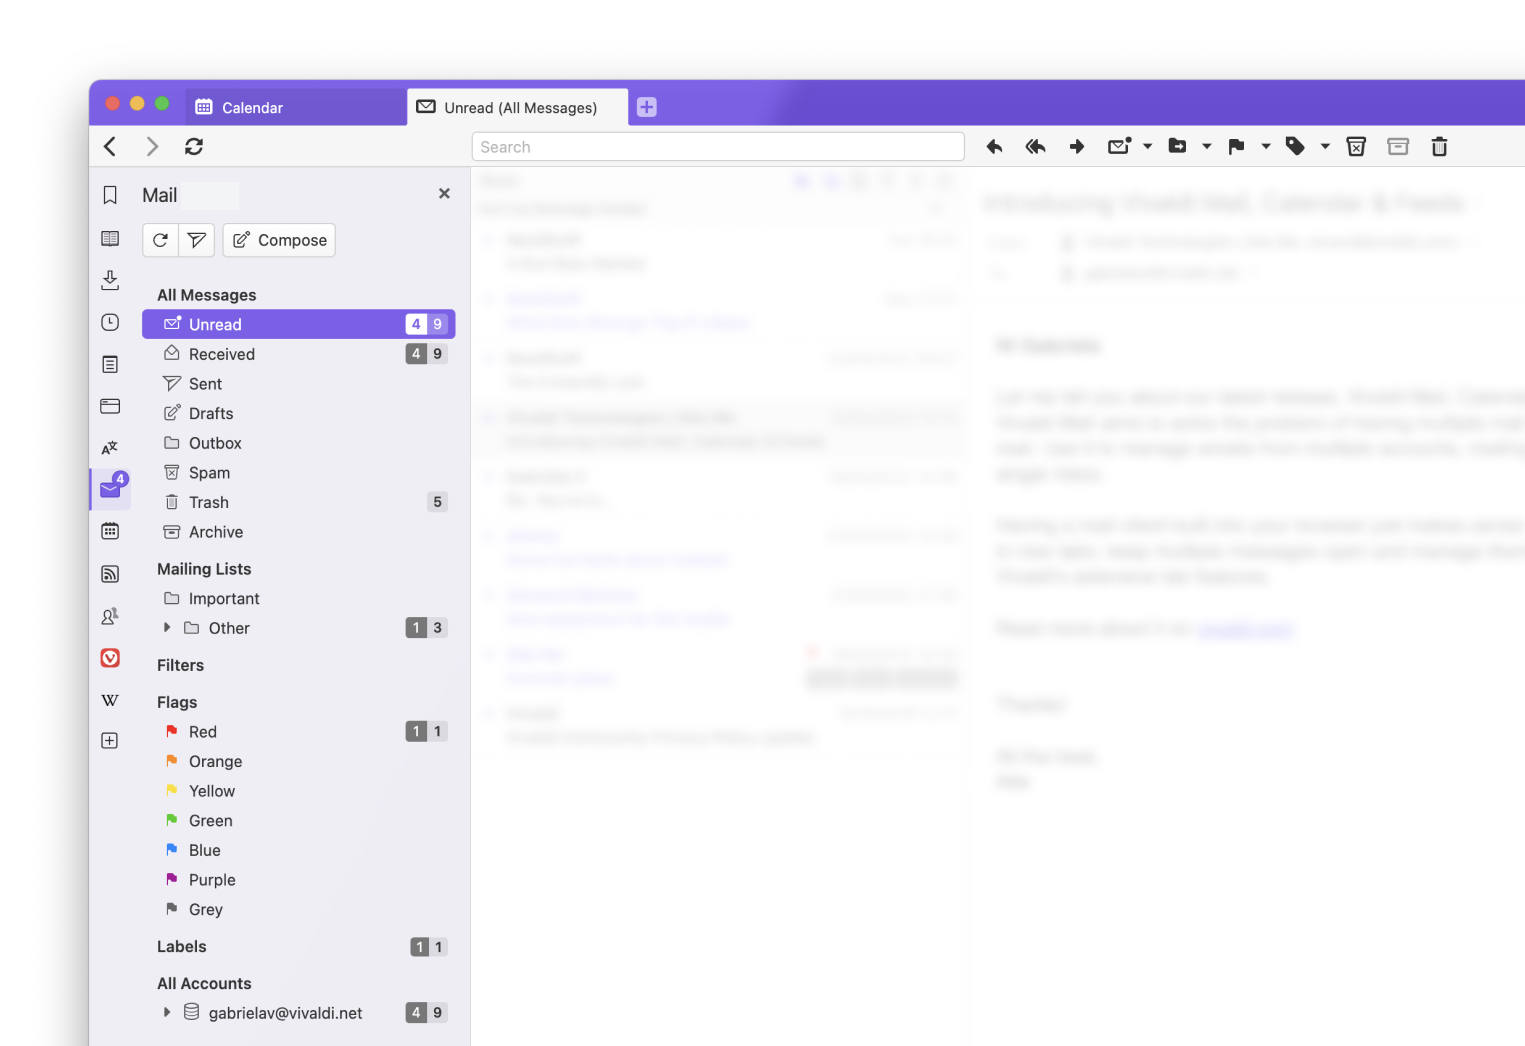The width and height of the screenshot is (1525, 1046).
Task: Switch to the Calendar tab
Action: tap(296, 107)
